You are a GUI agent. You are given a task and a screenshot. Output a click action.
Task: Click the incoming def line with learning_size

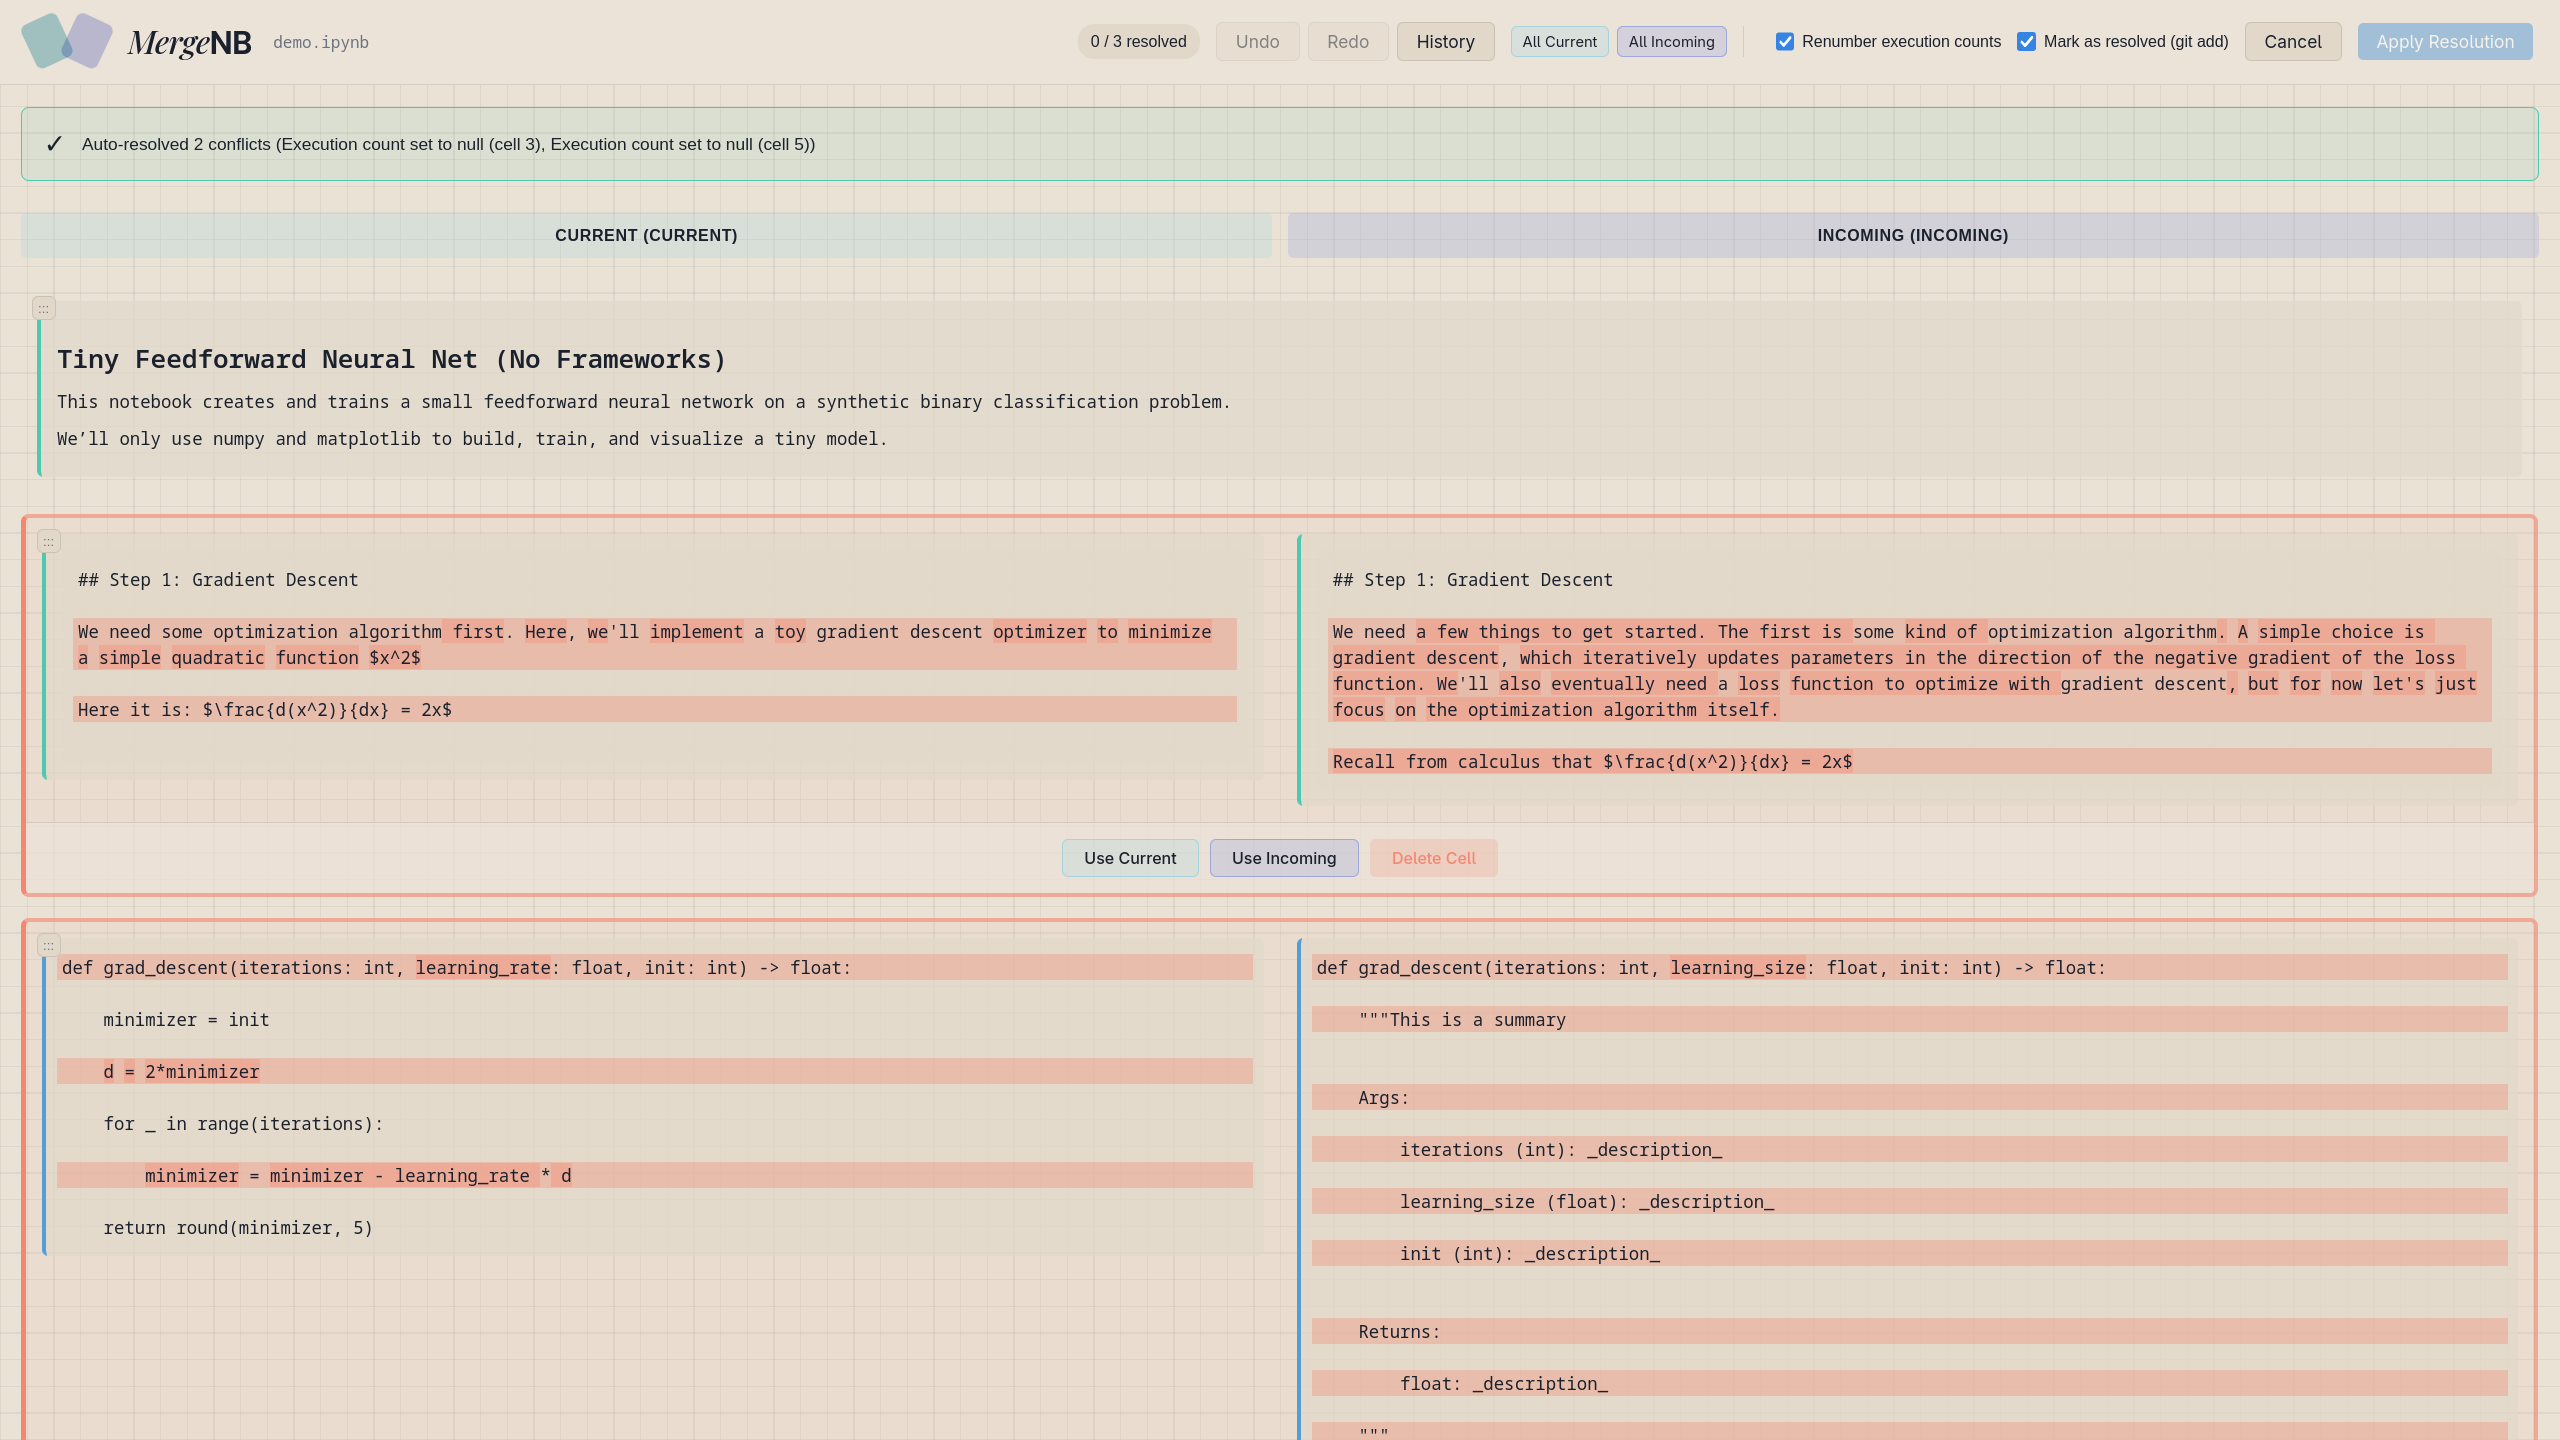pyautogui.click(x=1909, y=967)
